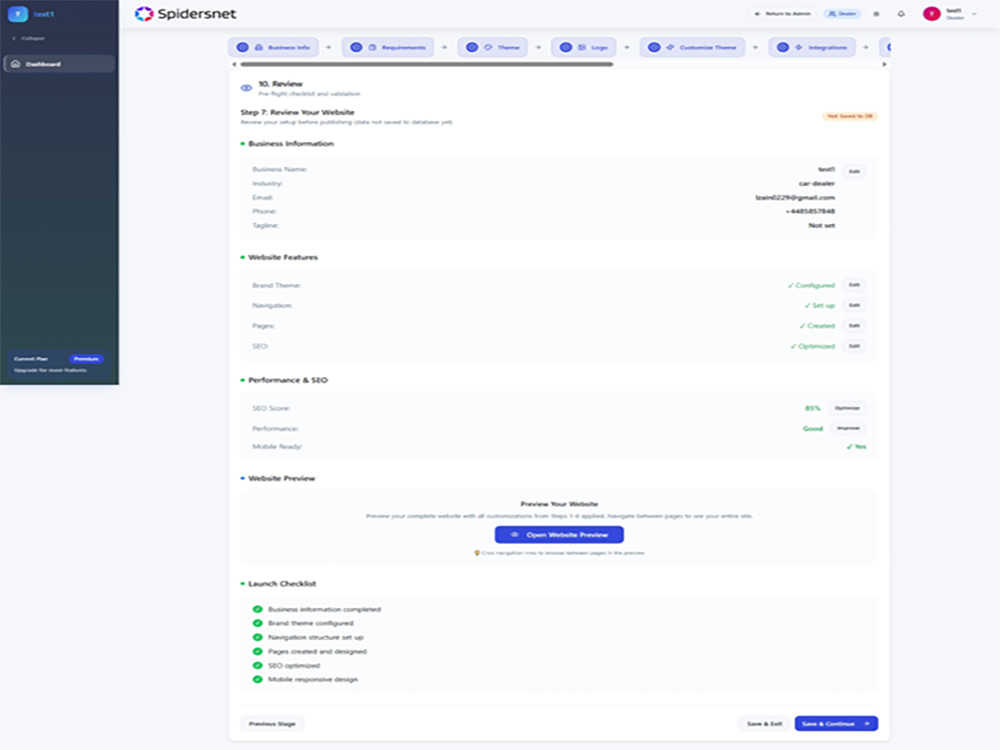Go to the Integrations step

(812, 47)
